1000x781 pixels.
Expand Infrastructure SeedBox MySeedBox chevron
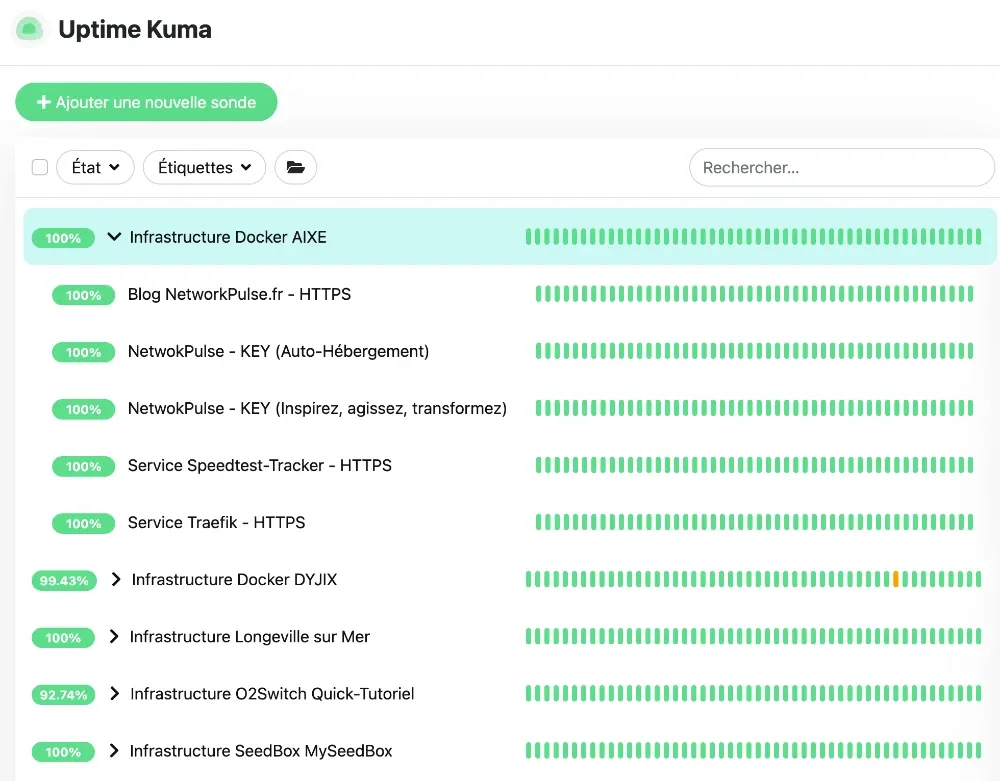[x=114, y=750]
